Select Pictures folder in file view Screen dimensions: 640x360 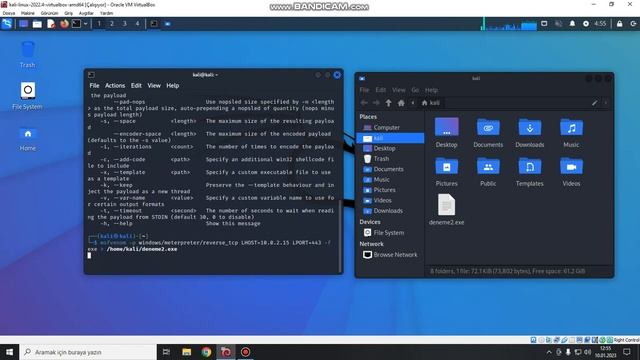click(447, 171)
